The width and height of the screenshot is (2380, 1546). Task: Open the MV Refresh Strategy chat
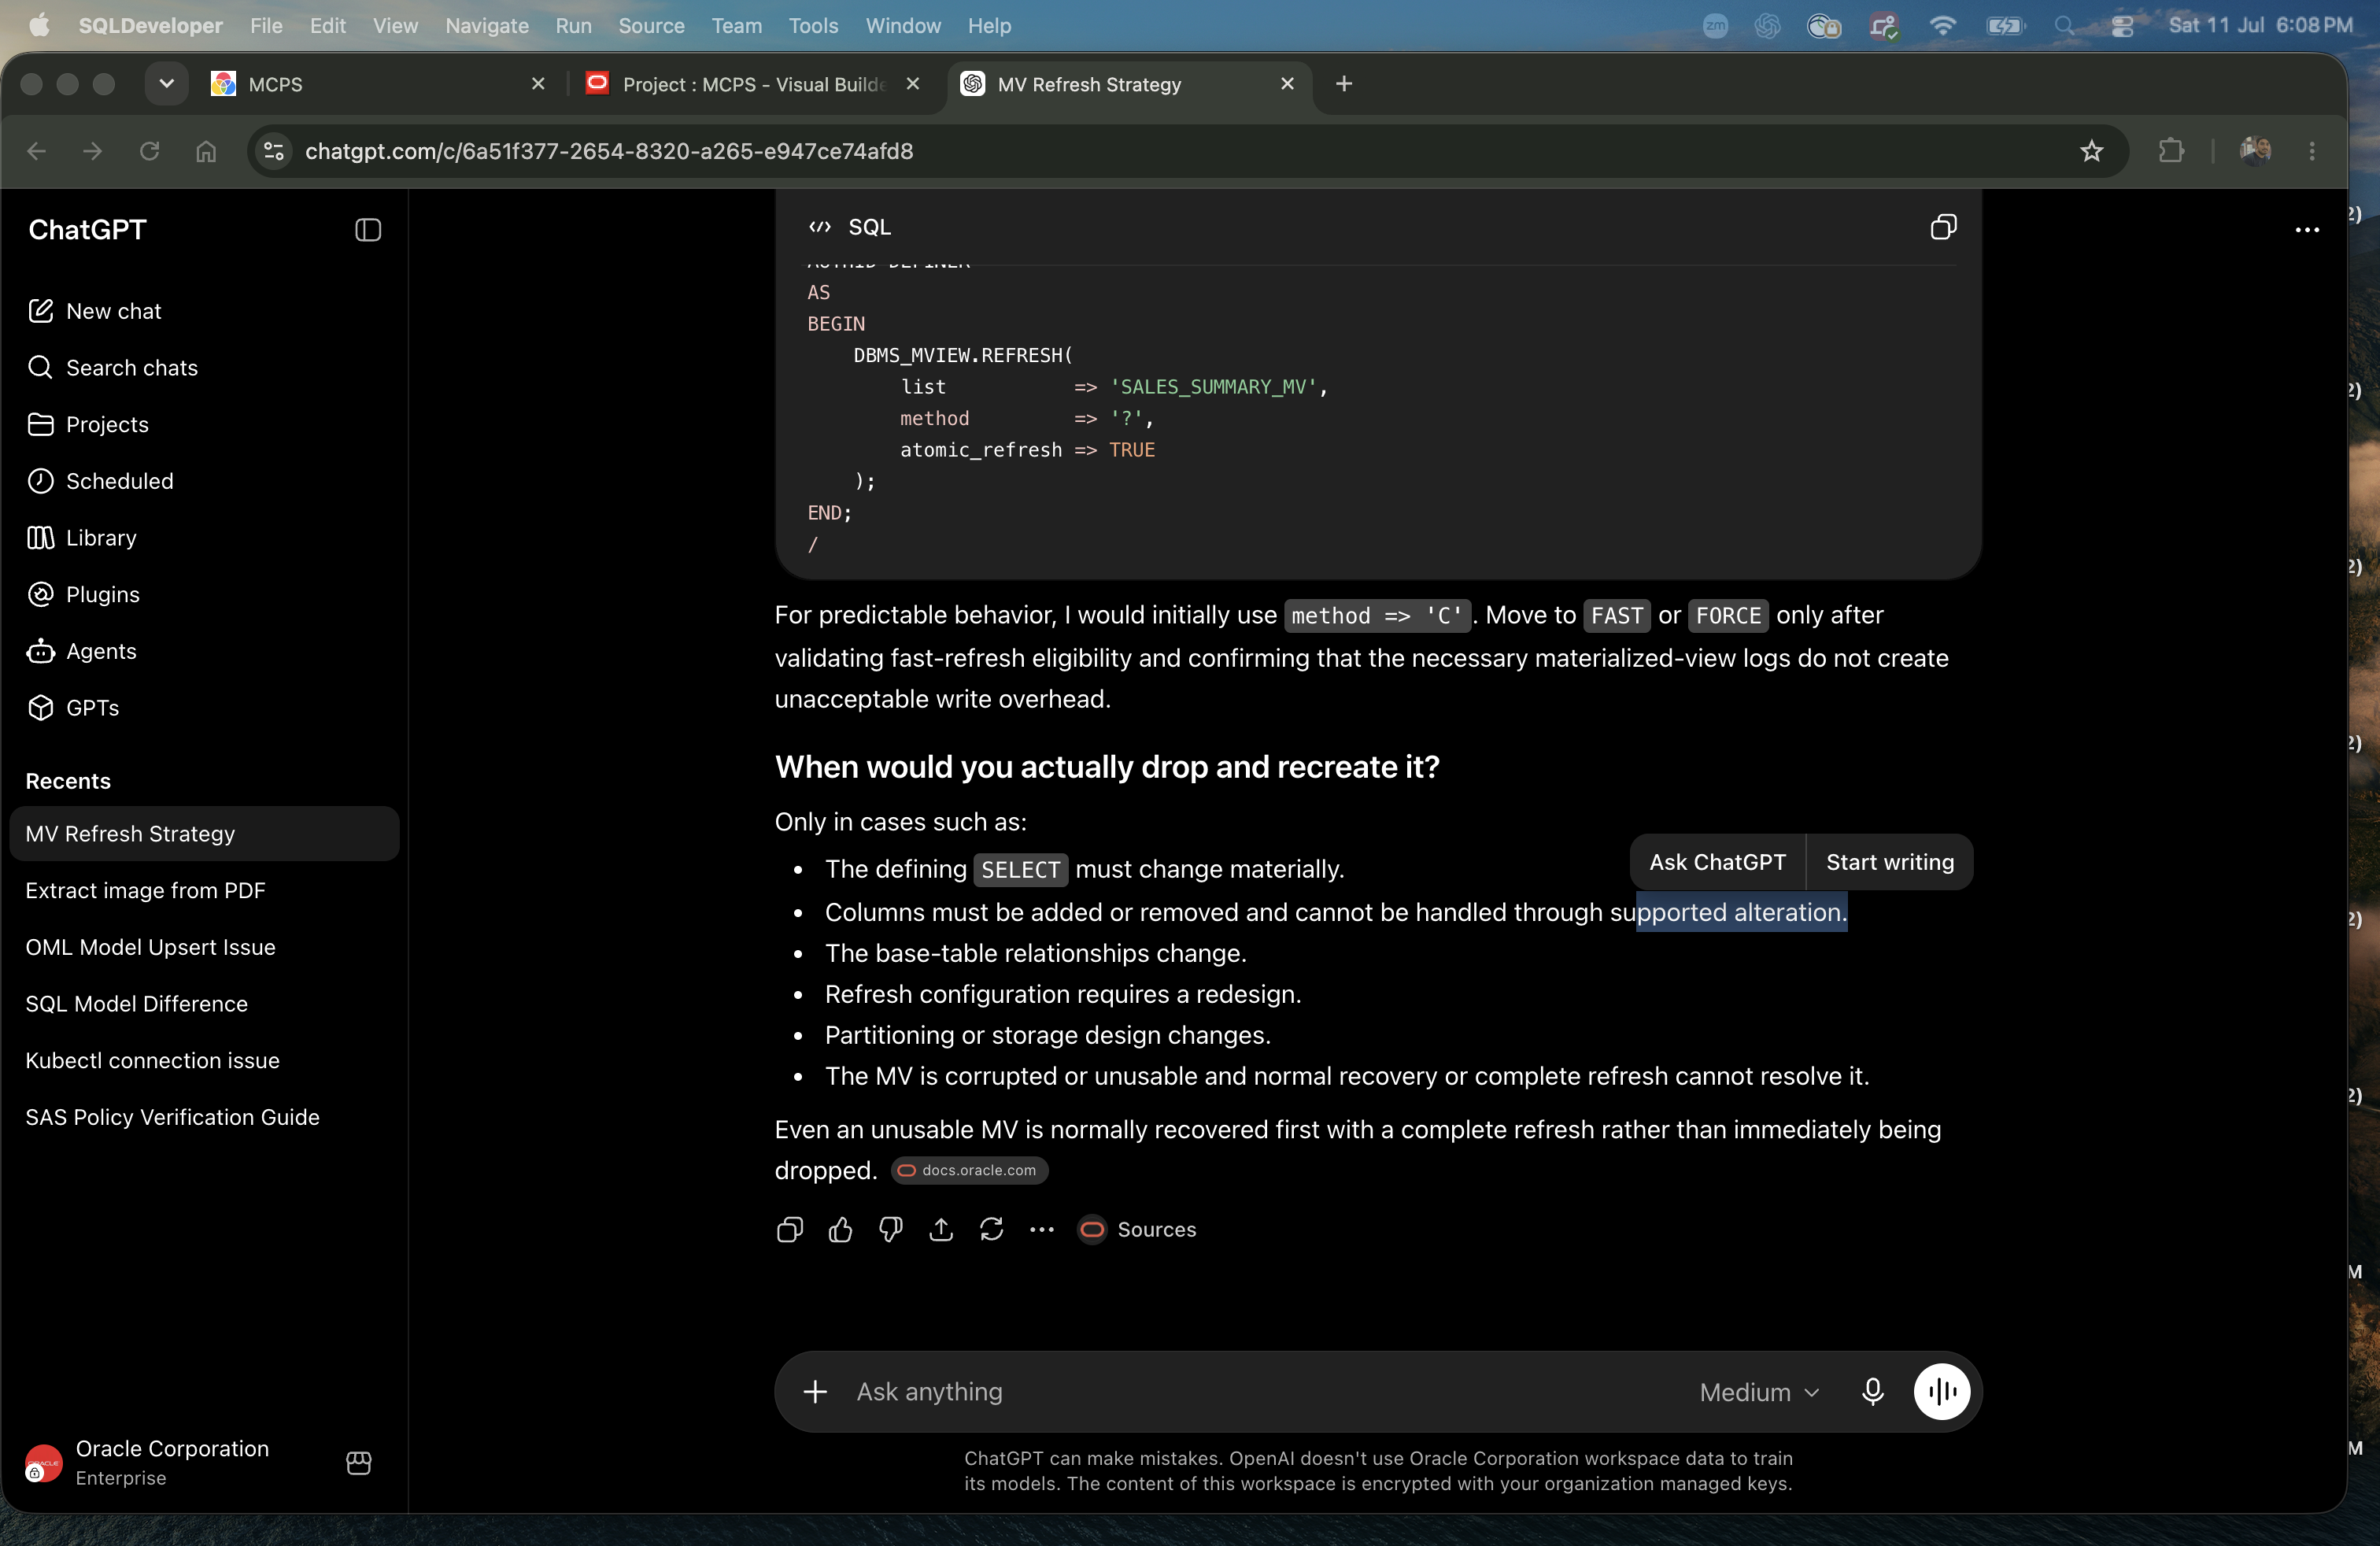(204, 834)
